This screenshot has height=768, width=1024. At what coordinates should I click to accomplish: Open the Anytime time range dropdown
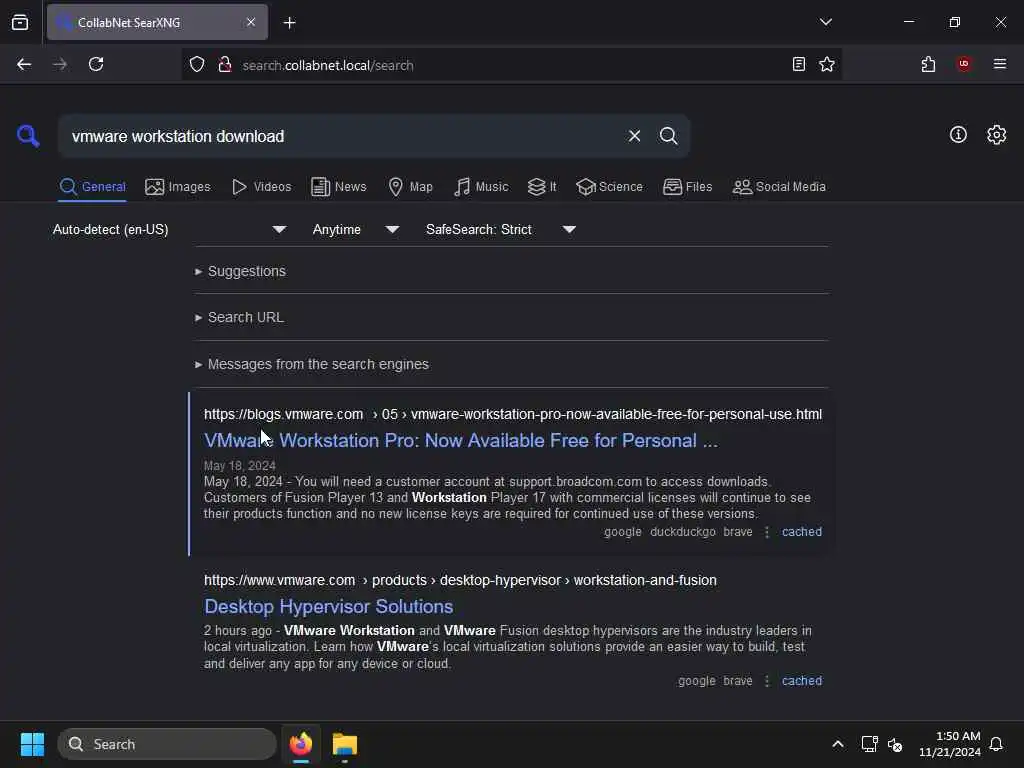pos(356,229)
